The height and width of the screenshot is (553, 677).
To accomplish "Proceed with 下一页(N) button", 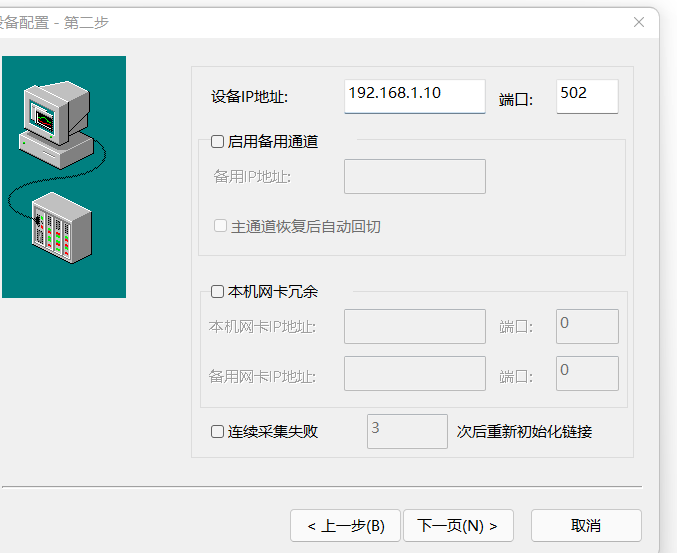I will point(458,525).
